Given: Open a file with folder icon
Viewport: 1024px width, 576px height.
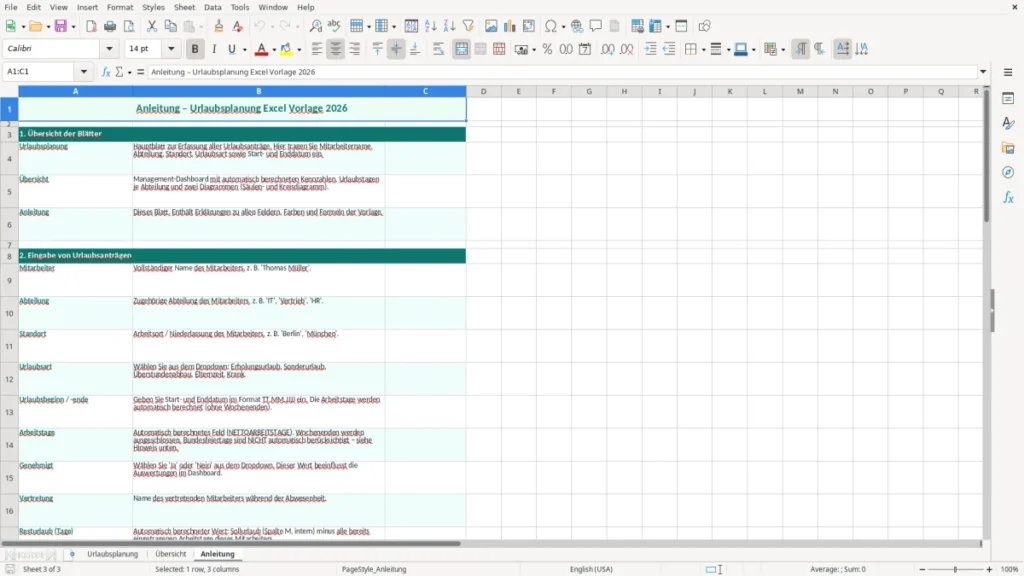Looking at the screenshot, I should (x=35, y=26).
